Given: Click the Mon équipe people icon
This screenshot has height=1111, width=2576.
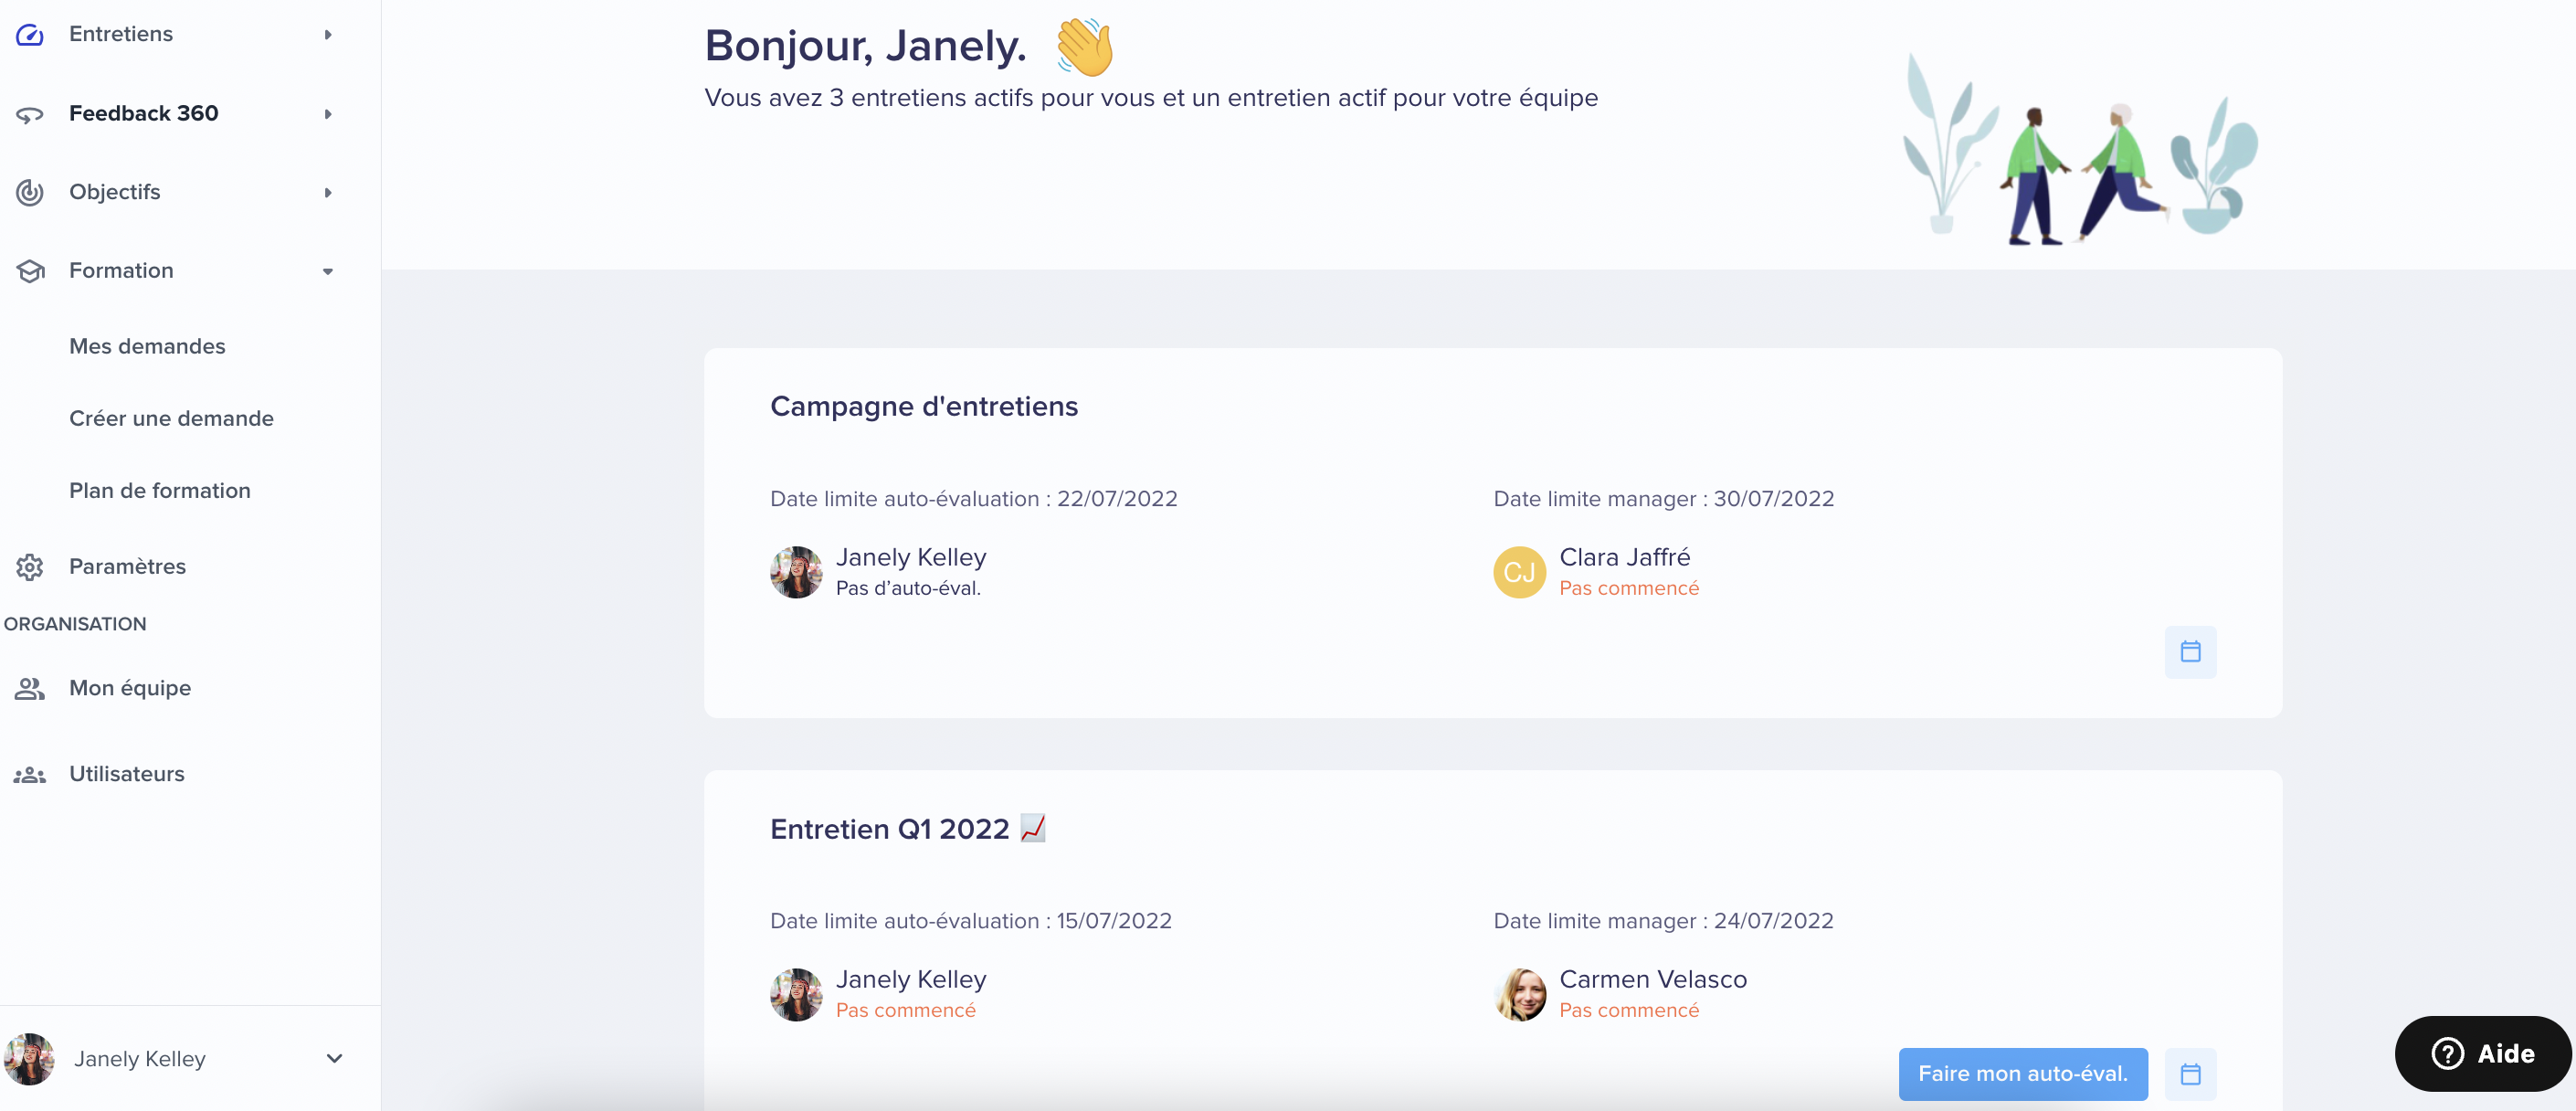Looking at the screenshot, I should pyautogui.click(x=30, y=688).
